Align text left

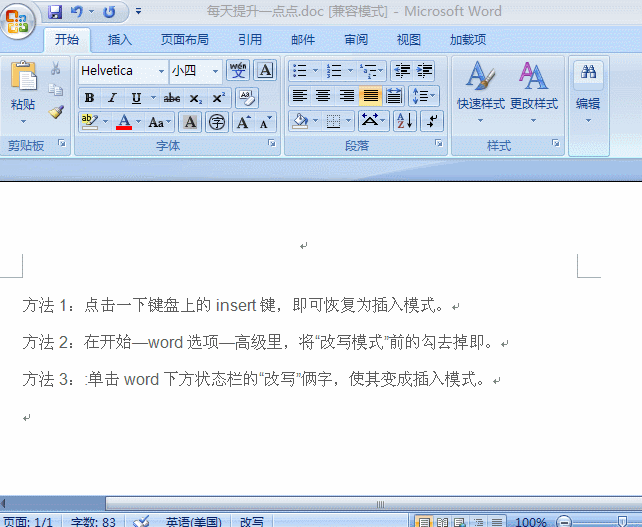300,96
